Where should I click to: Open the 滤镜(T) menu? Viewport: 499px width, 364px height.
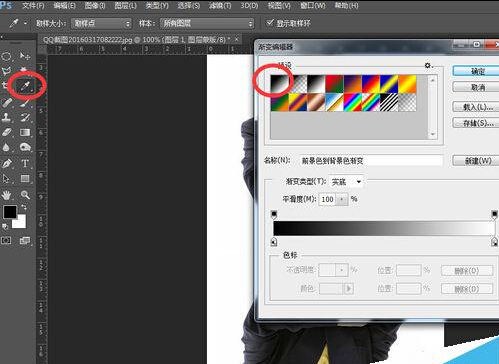click(x=220, y=6)
